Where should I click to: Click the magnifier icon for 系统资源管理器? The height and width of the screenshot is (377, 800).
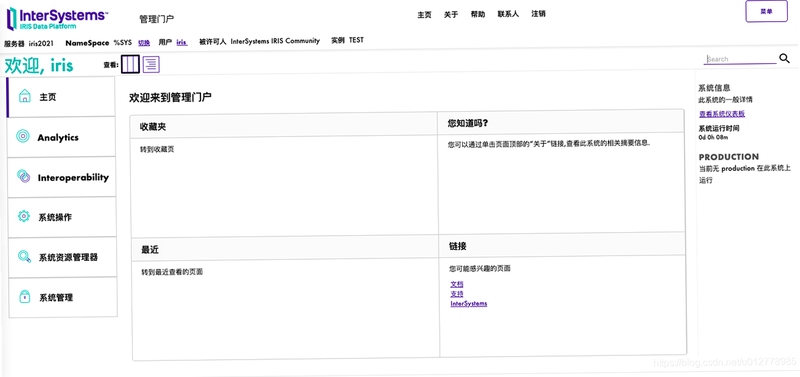pos(24,257)
